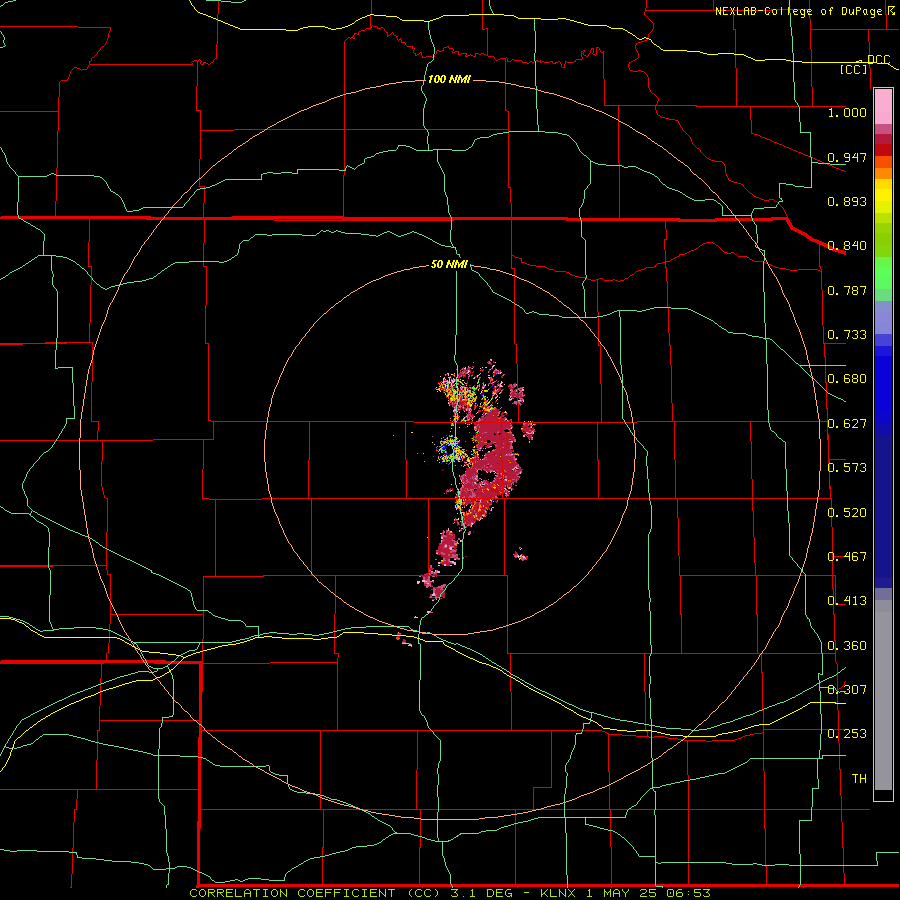900x900 pixels.
Task: Click the 0.520 color scale value
Action: point(847,513)
